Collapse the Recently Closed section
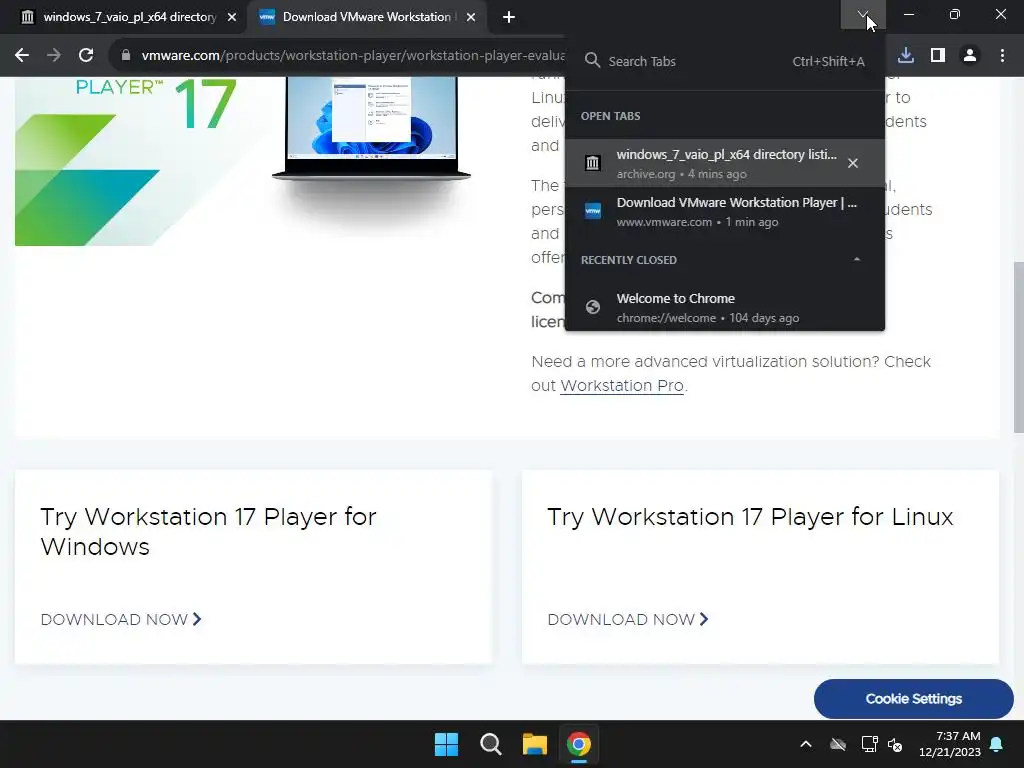 (x=857, y=260)
